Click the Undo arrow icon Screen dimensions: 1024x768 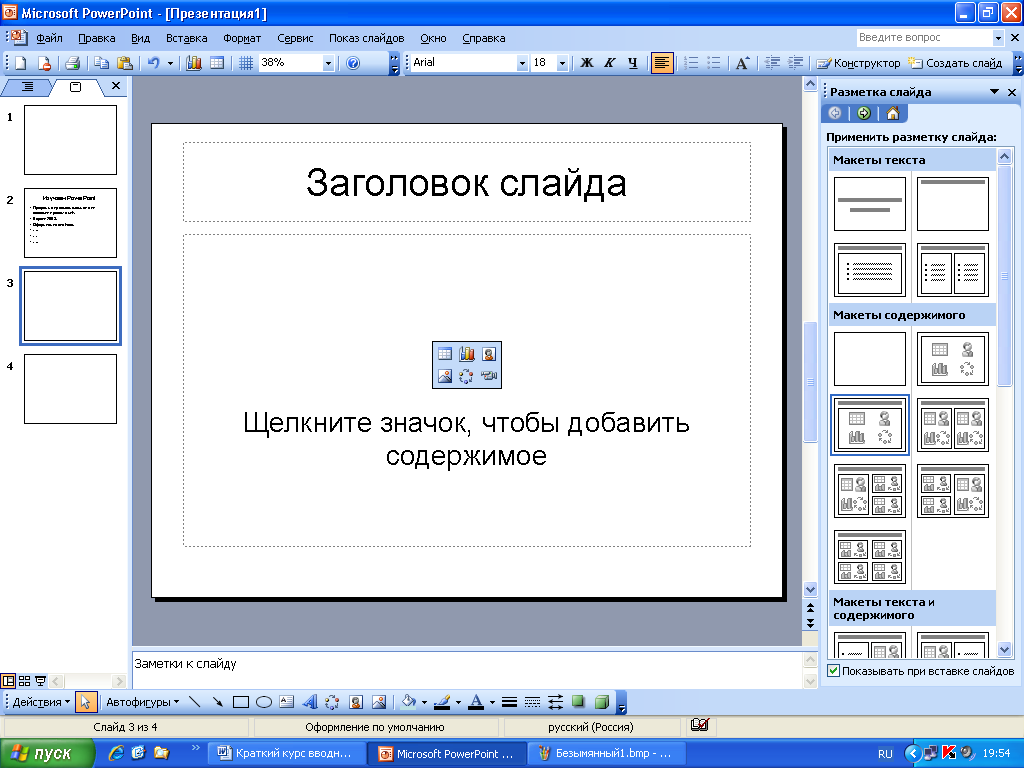(x=153, y=63)
